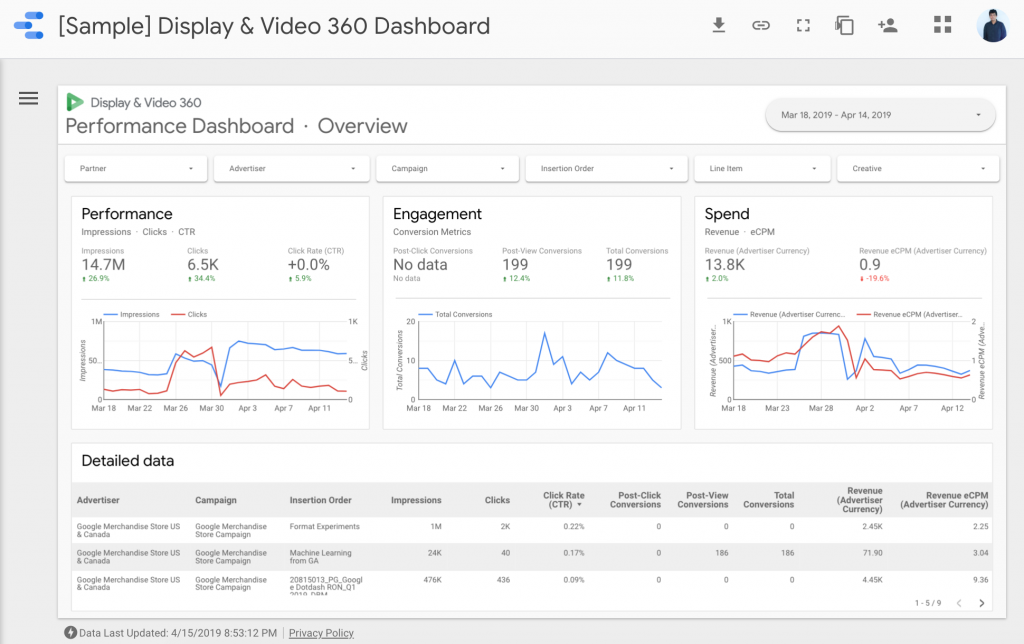Sort table by Campaign column header

(x=216, y=500)
